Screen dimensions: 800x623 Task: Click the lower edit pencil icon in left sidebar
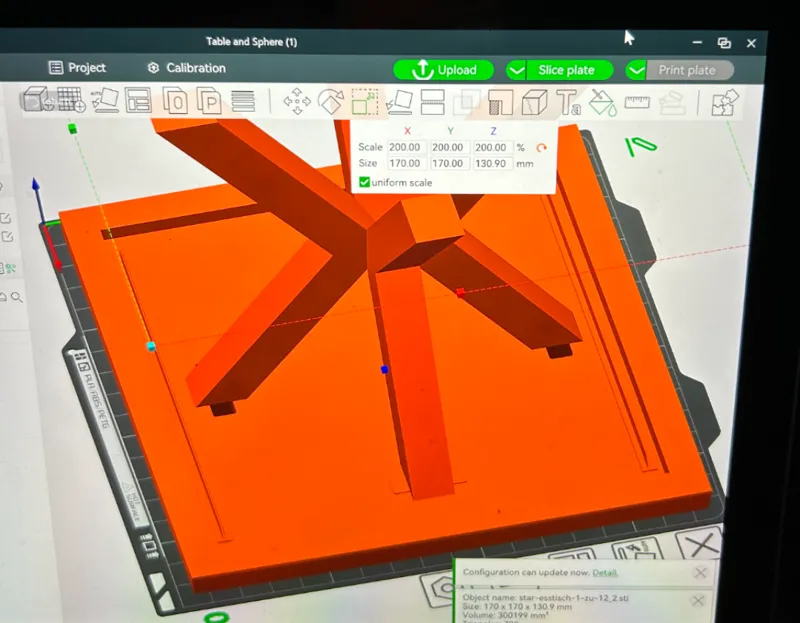click(7, 236)
